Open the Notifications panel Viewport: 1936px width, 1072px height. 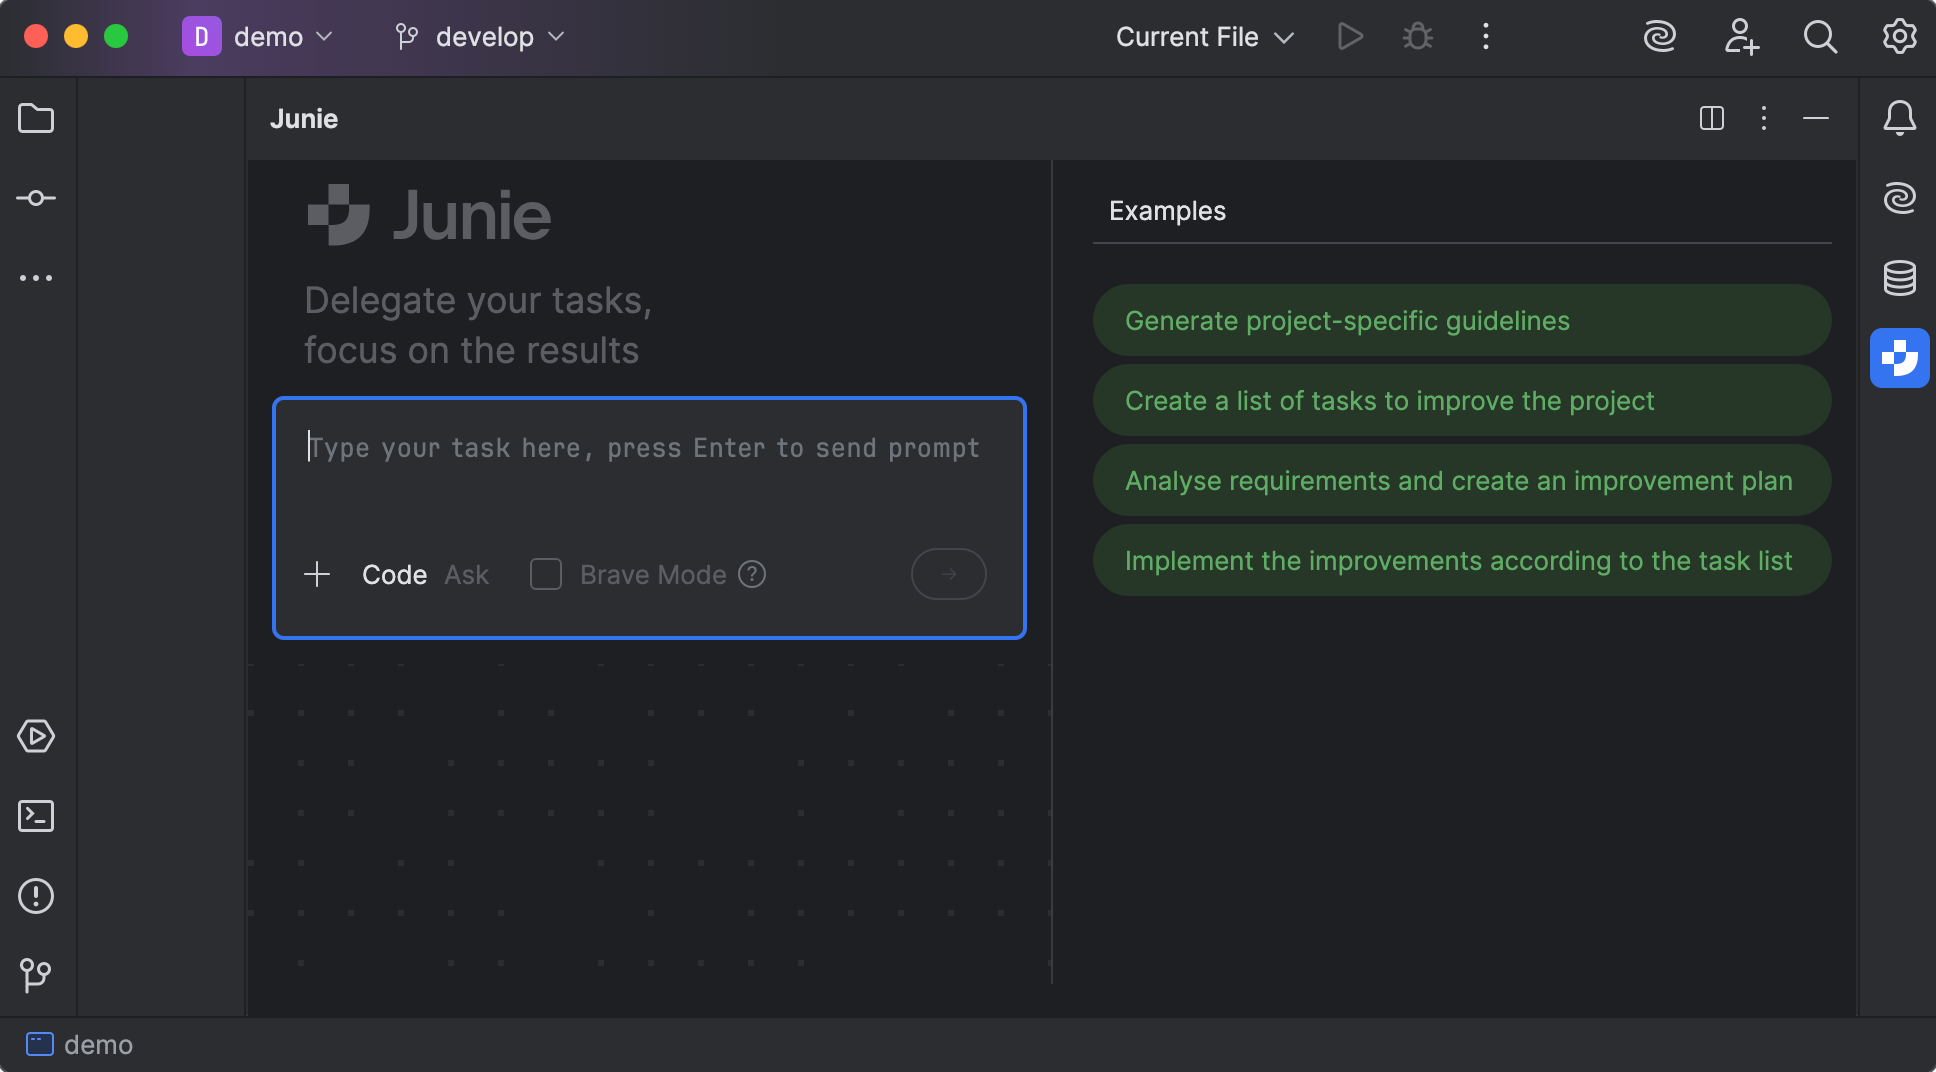(x=1899, y=118)
